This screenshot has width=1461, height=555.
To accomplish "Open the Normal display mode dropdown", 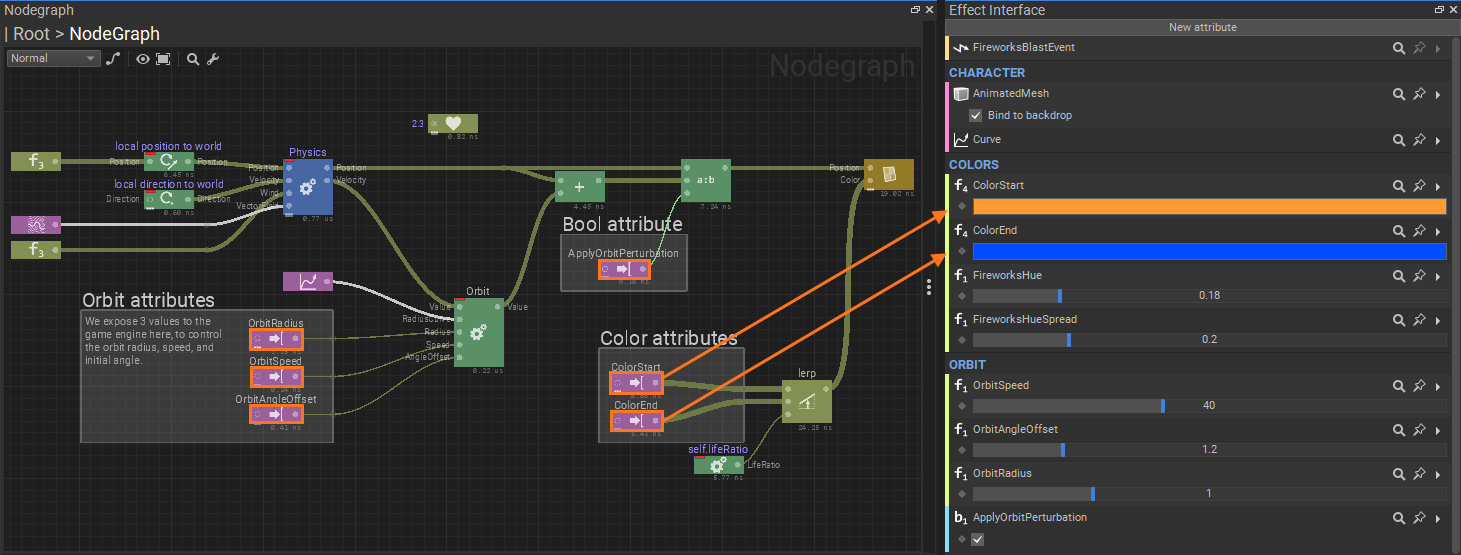I will click(54, 58).
